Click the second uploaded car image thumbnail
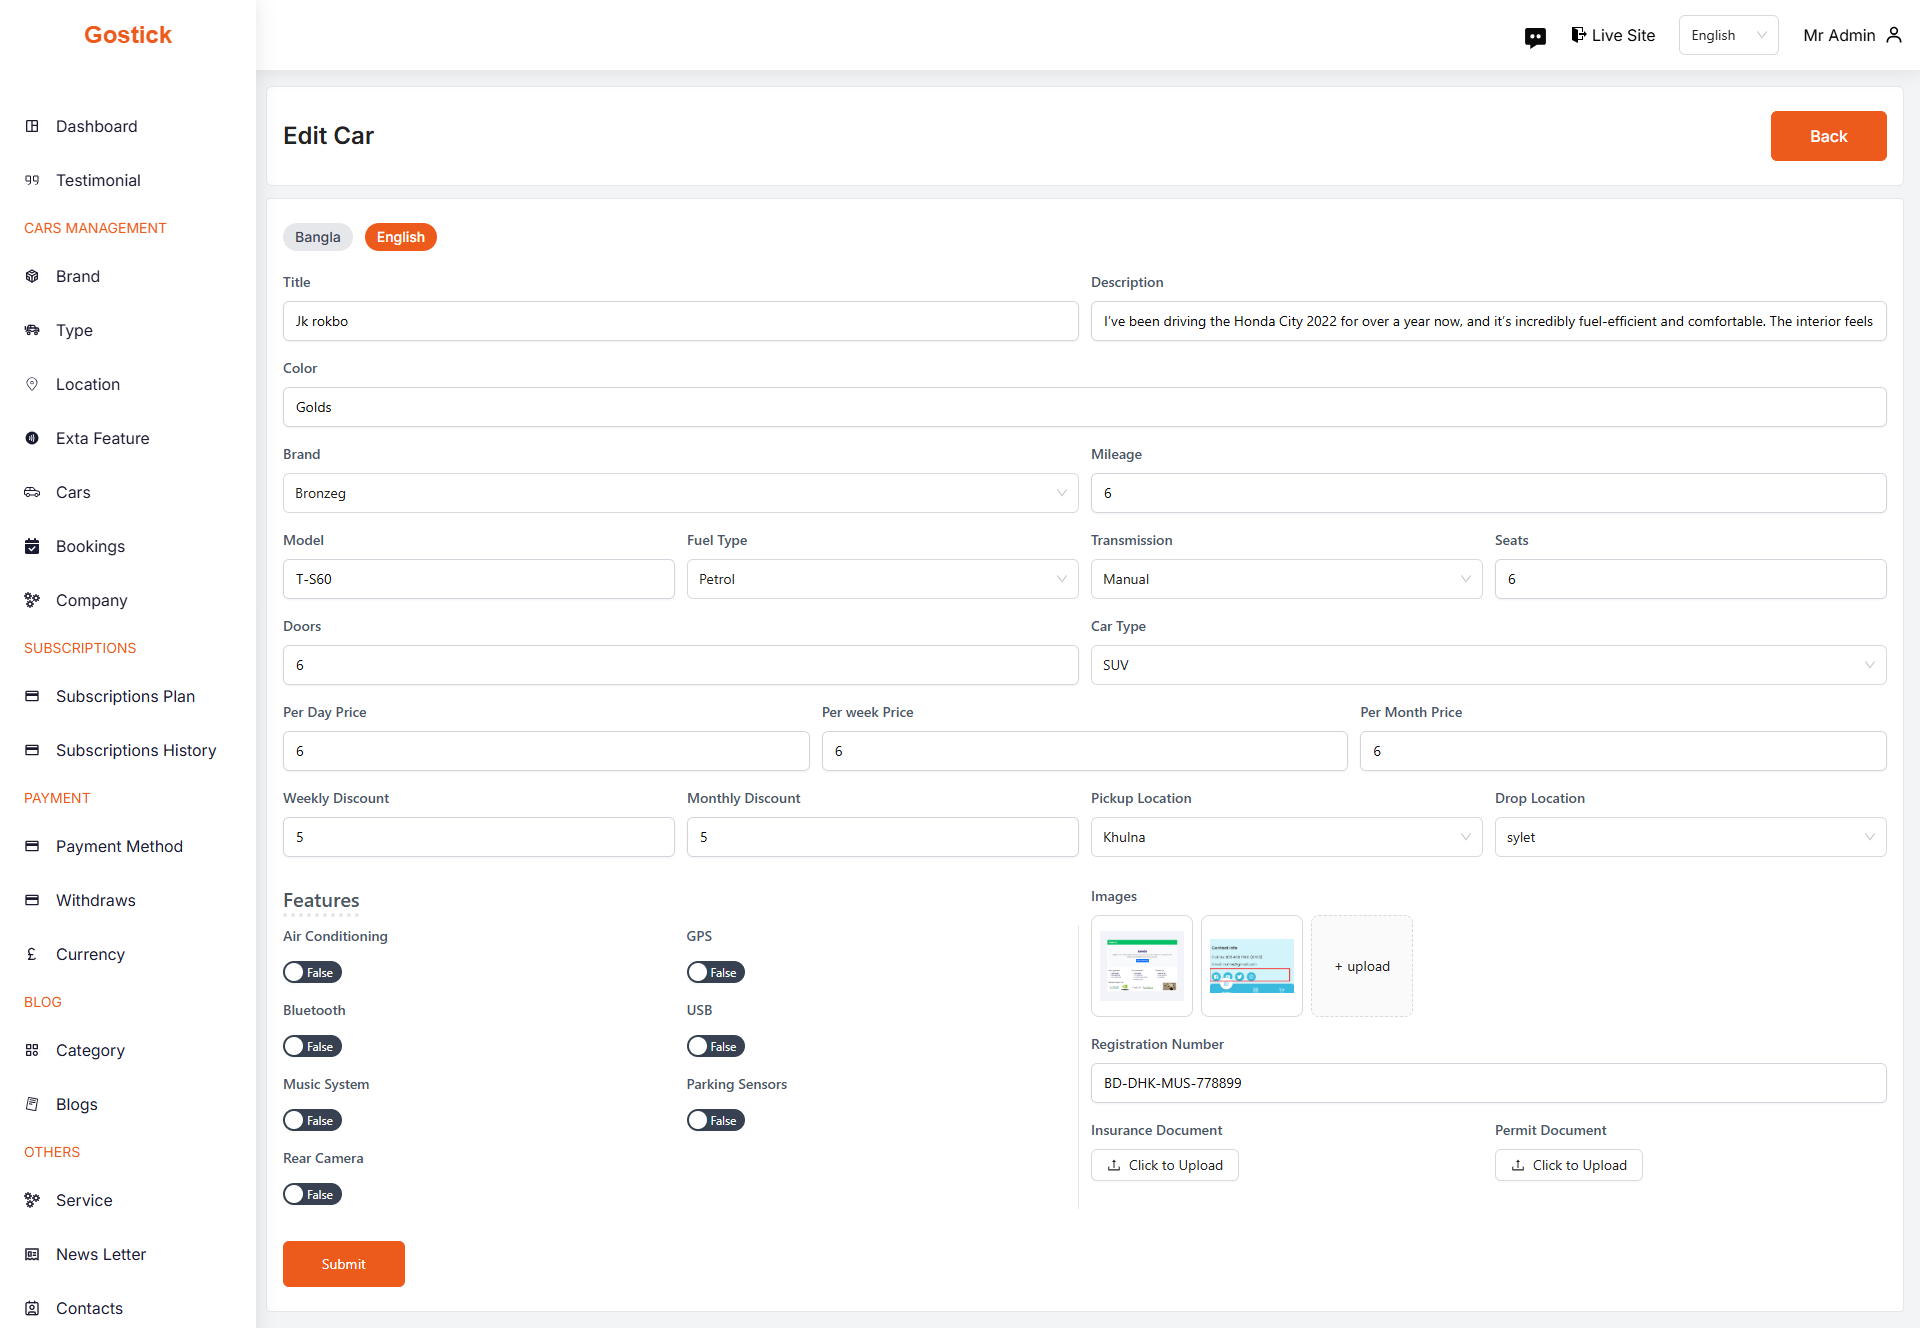The height and width of the screenshot is (1328, 1920). point(1251,966)
